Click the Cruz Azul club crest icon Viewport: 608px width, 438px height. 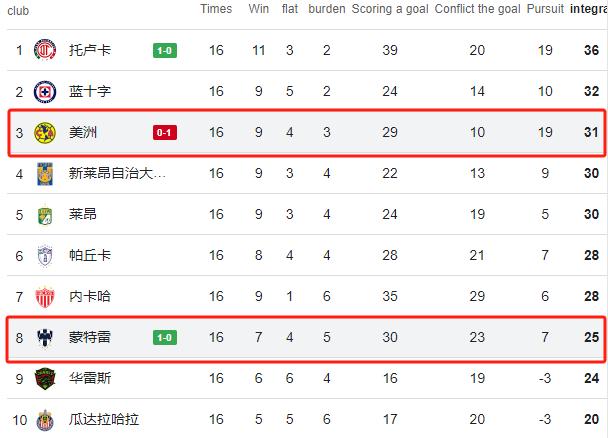click(45, 92)
